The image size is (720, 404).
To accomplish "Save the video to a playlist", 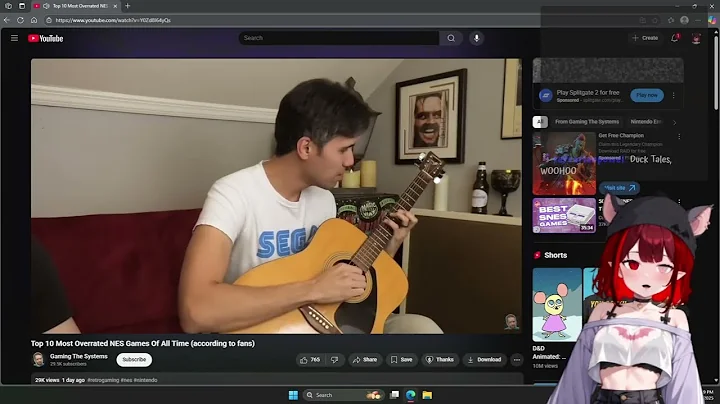I will pyautogui.click(x=401, y=360).
